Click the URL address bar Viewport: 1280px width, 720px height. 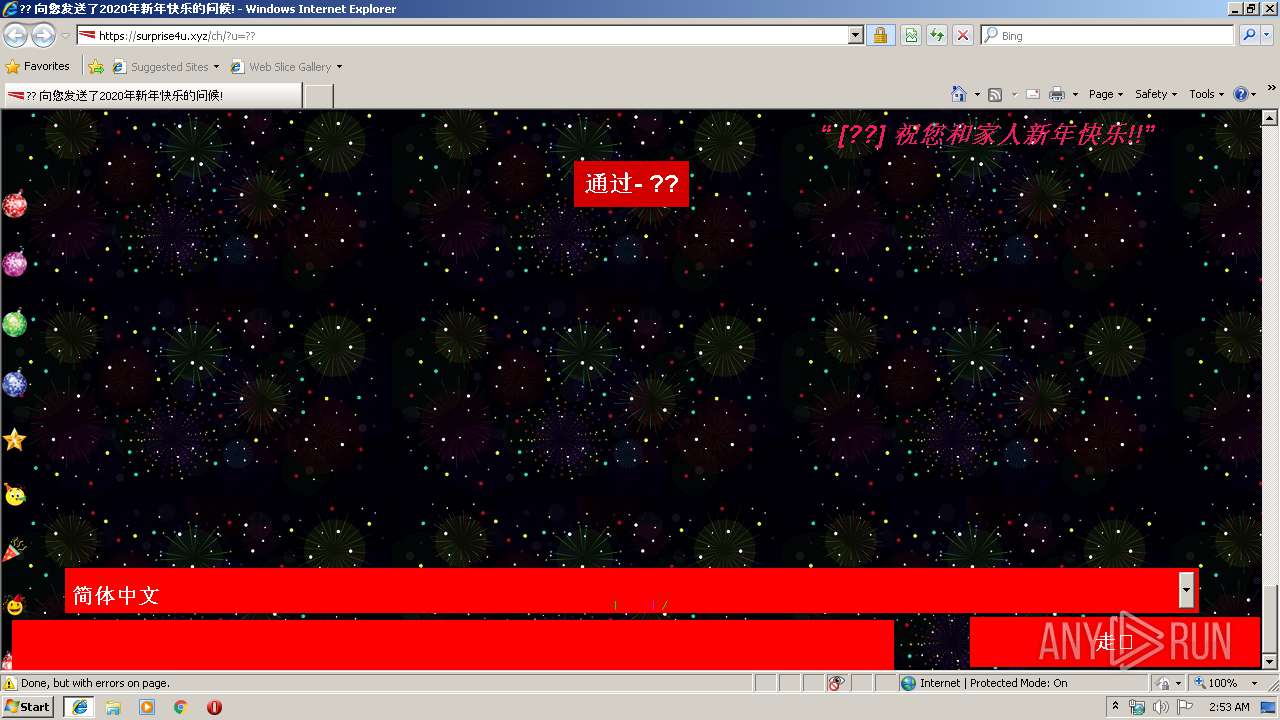point(462,36)
